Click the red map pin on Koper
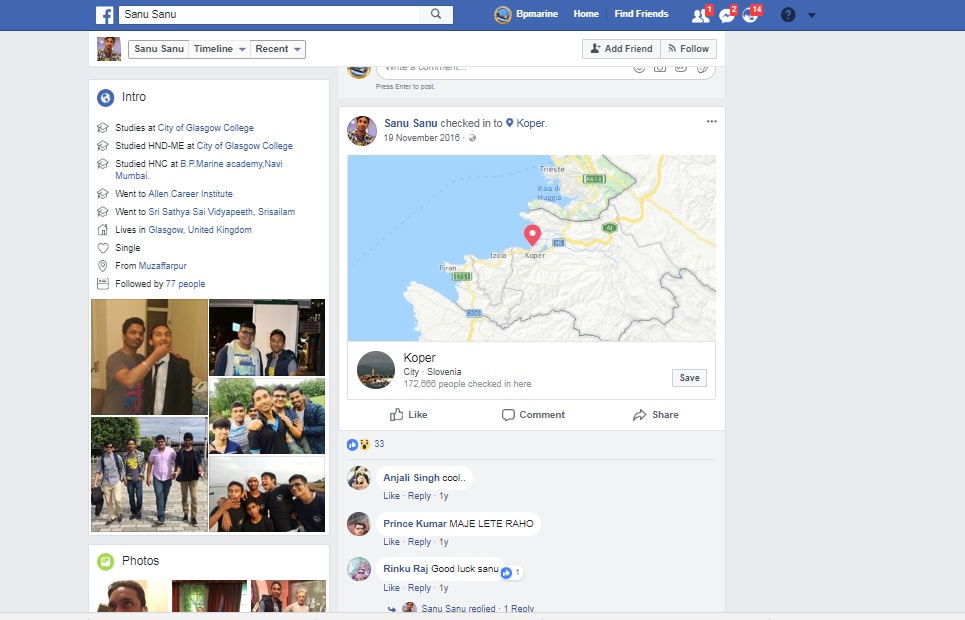The image size is (965, 620). 532,235
